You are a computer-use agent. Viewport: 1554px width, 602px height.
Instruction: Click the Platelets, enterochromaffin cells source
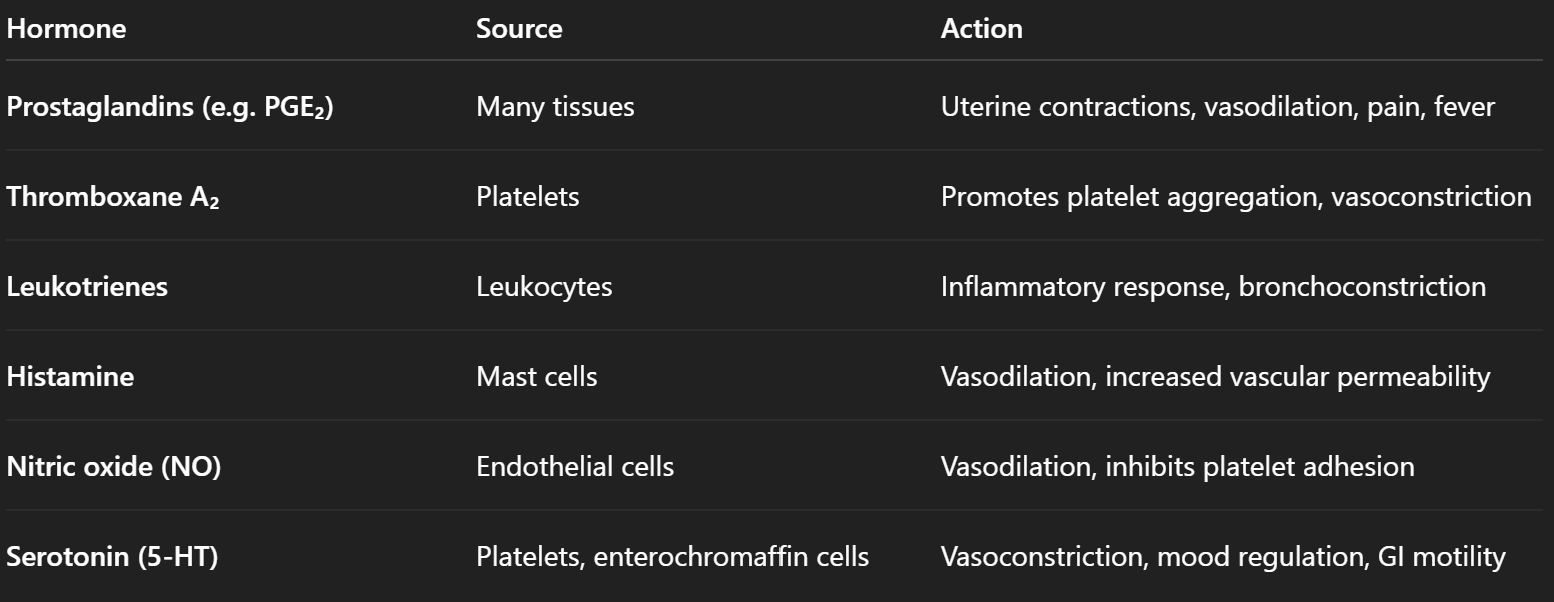coord(672,557)
